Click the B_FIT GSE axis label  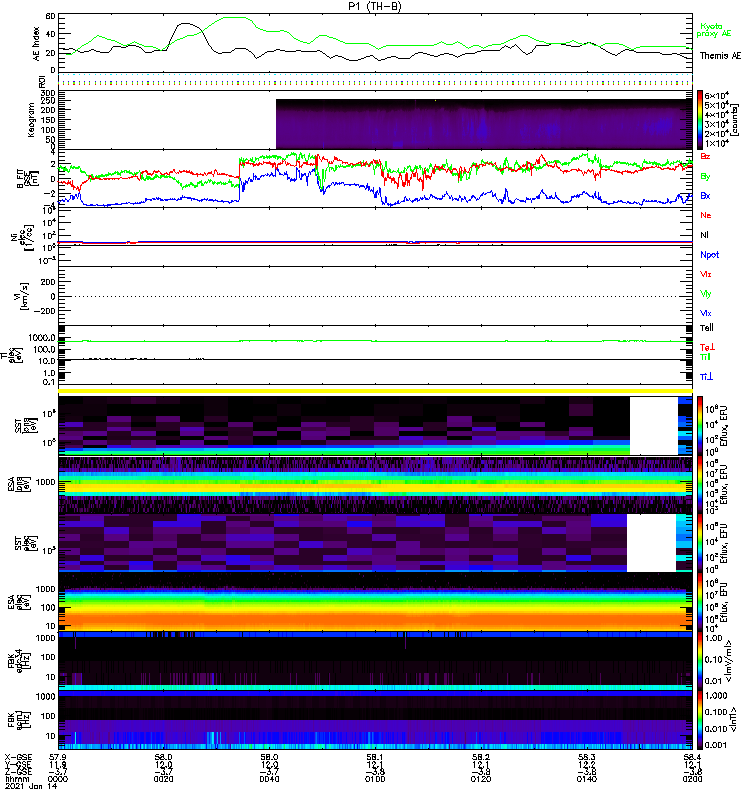click(26, 179)
